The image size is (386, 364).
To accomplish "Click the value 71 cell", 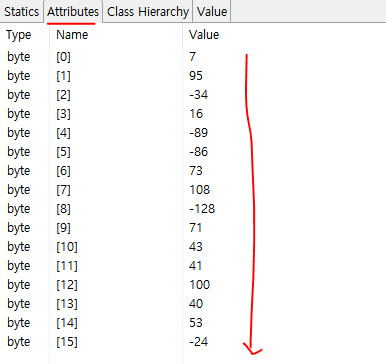I will tap(196, 228).
